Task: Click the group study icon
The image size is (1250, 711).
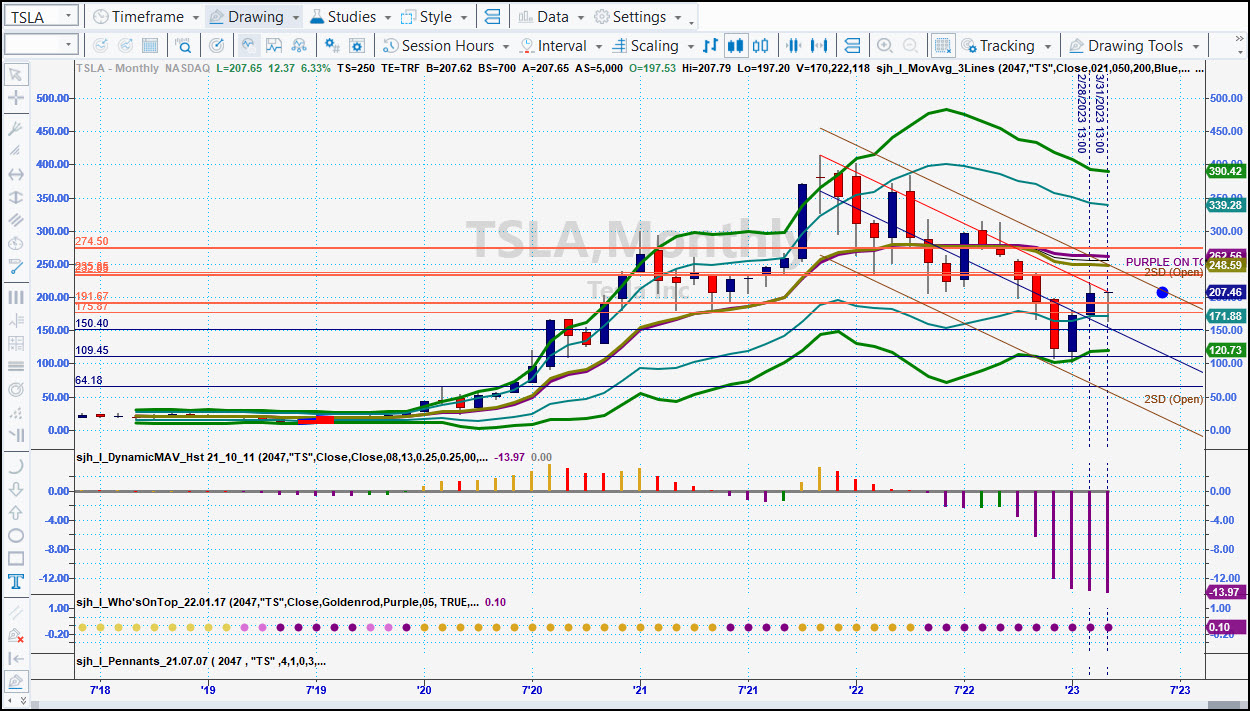Action: tap(299, 45)
